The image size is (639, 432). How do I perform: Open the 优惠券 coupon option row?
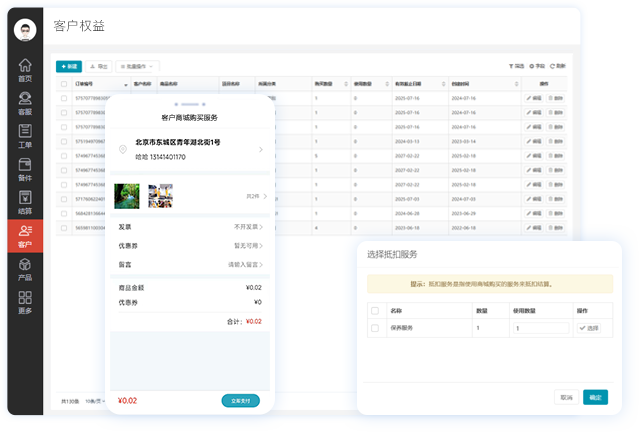point(190,246)
